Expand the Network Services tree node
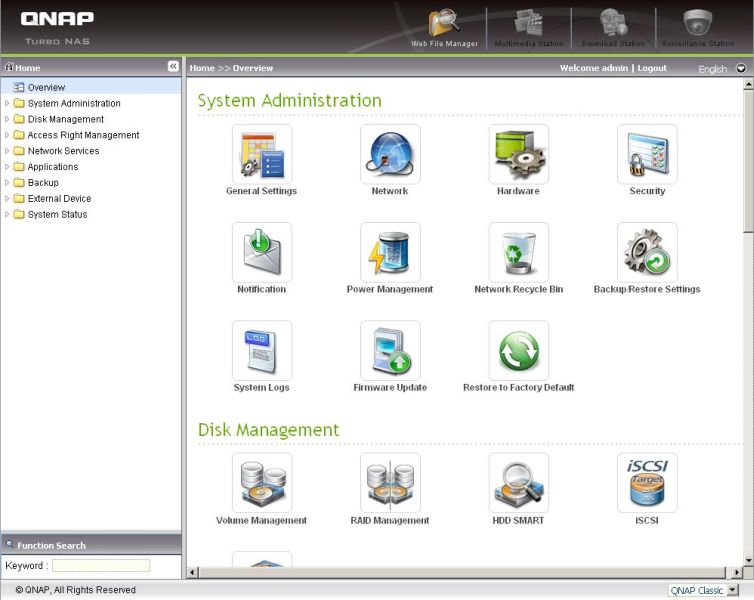The width and height of the screenshot is (754, 600). pos(7,150)
